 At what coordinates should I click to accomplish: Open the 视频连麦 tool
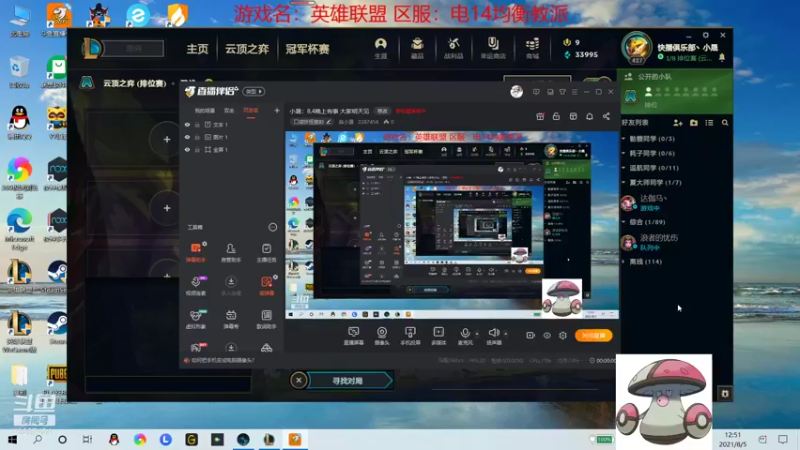point(196,286)
